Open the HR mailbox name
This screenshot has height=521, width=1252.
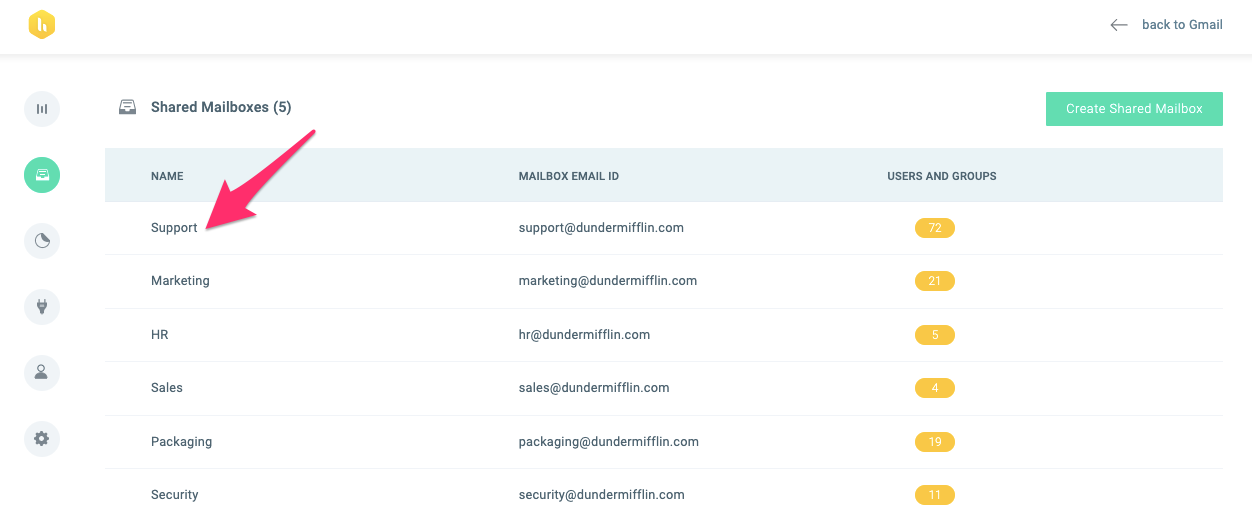[160, 335]
